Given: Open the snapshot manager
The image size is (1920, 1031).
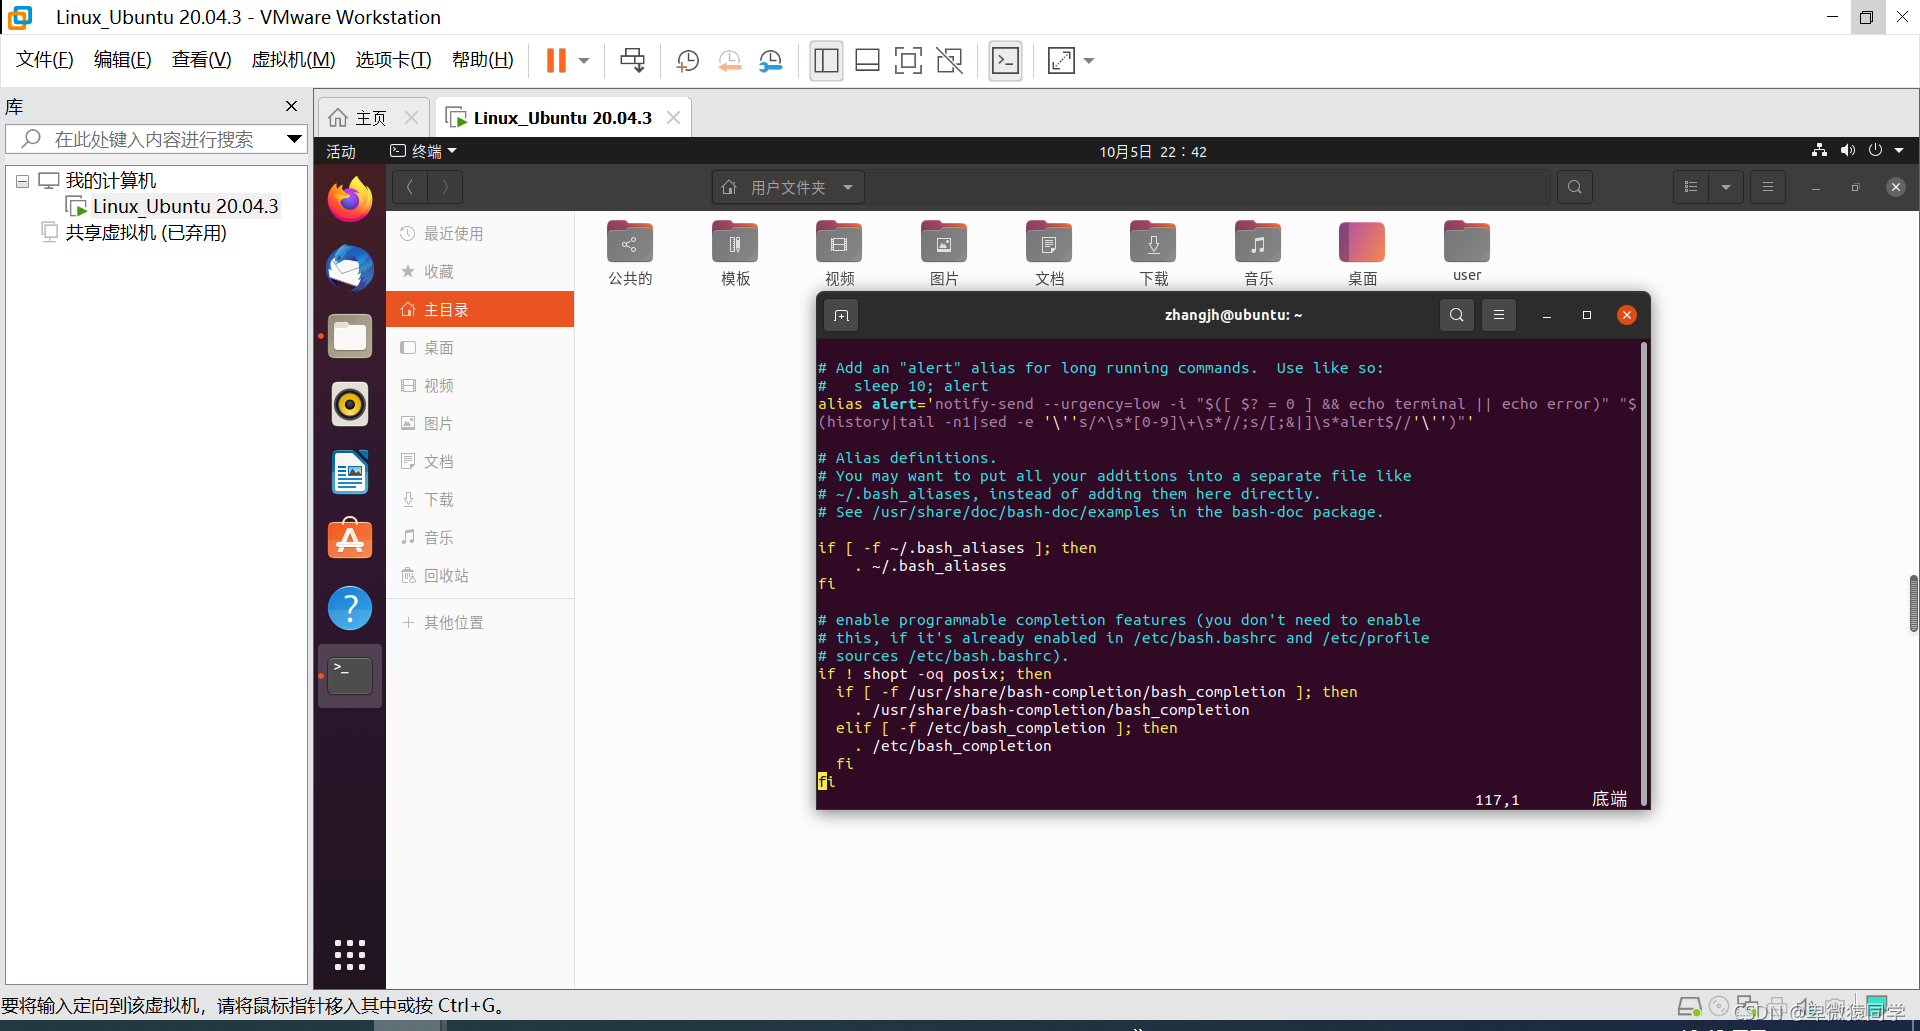Looking at the screenshot, I should 771,60.
